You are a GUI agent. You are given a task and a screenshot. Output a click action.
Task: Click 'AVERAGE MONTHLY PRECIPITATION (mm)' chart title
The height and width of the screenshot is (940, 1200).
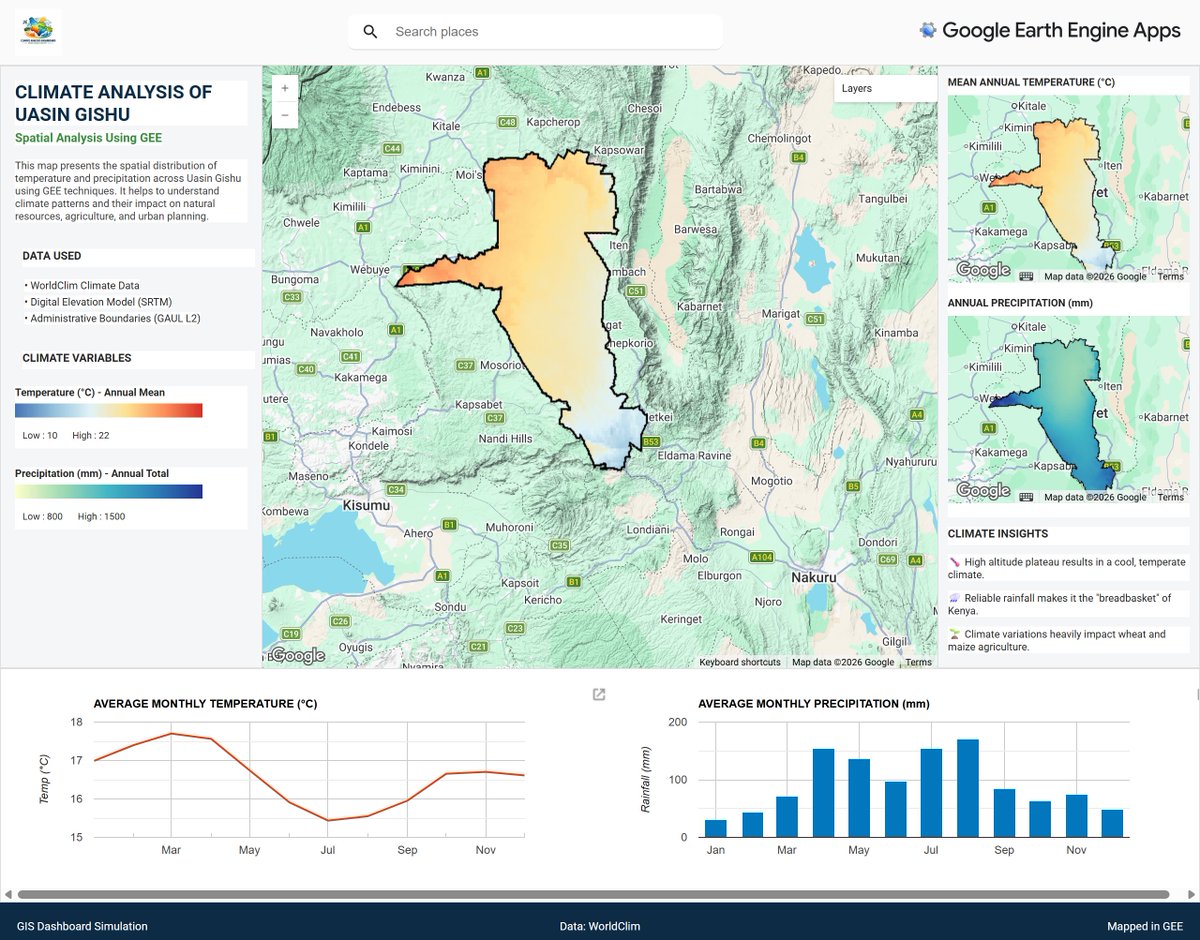[x=814, y=704]
